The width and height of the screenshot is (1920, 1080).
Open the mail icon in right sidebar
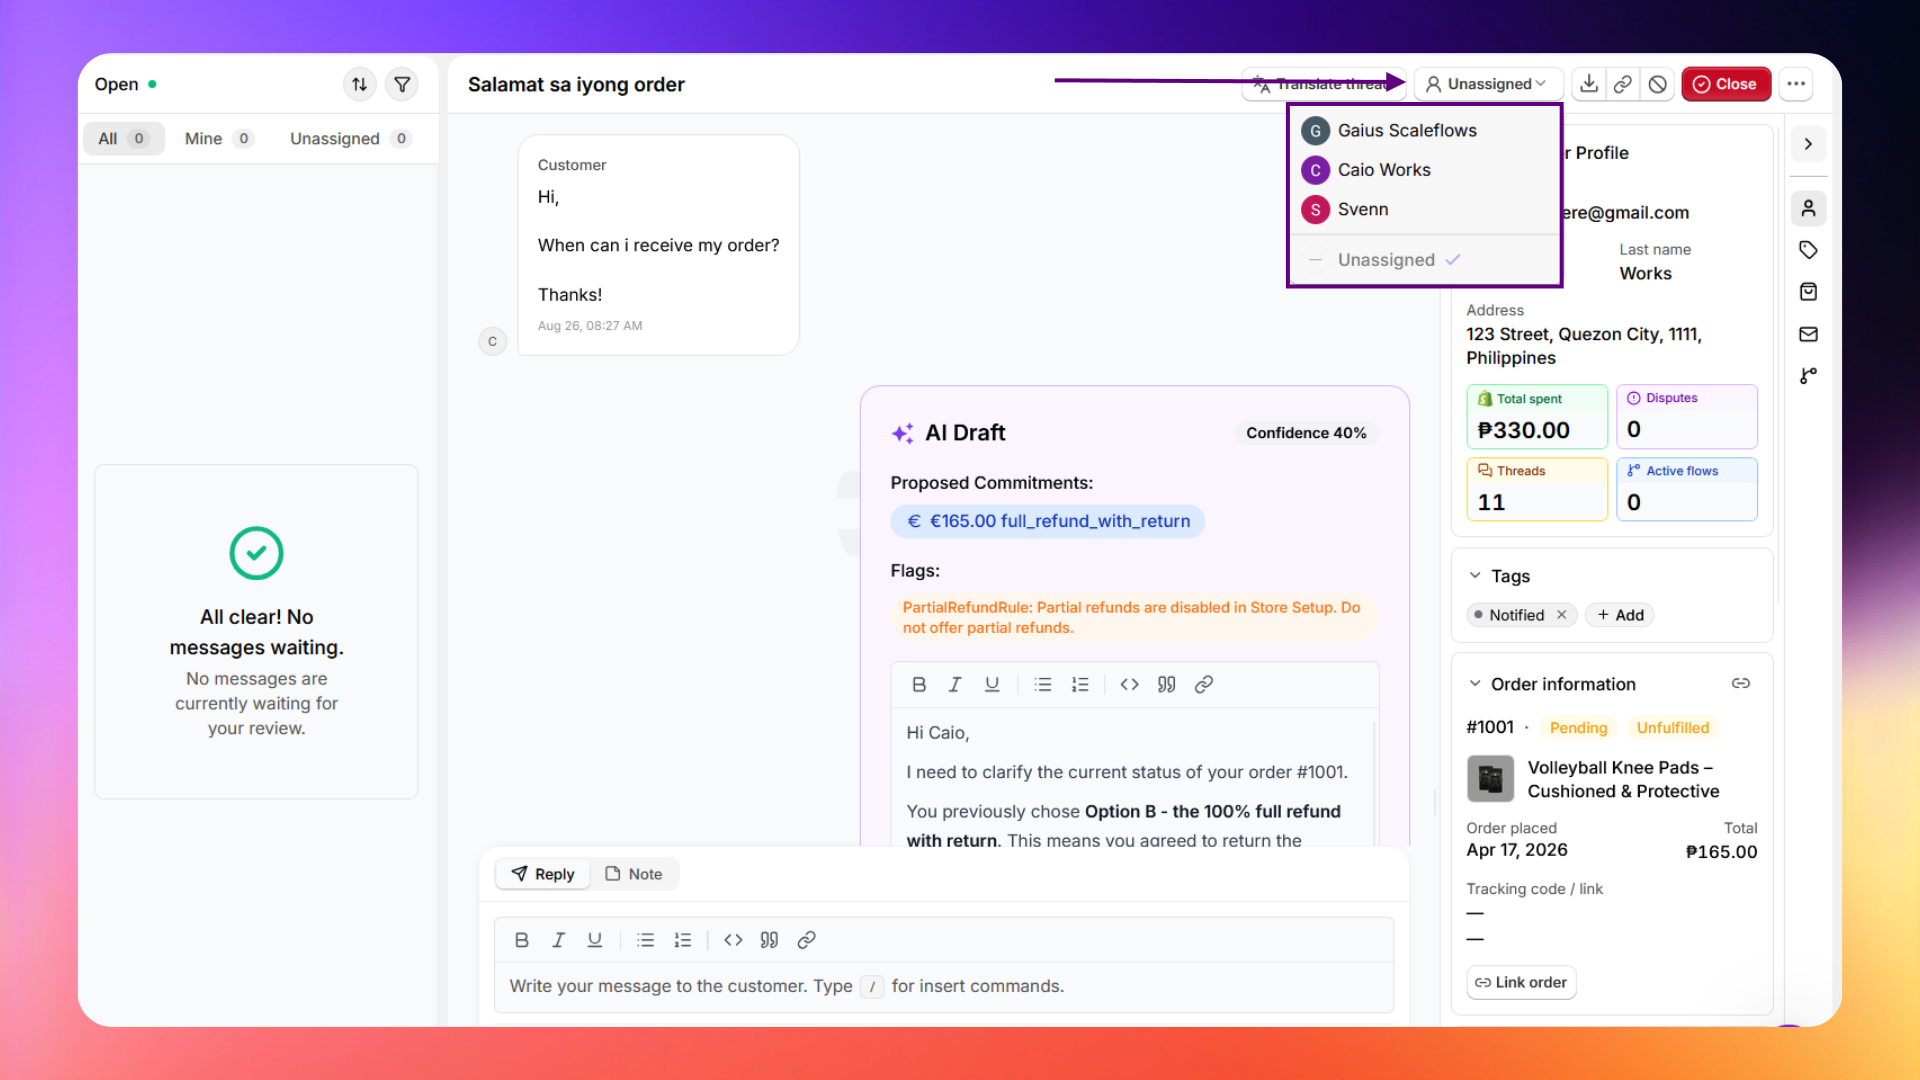[1808, 334]
